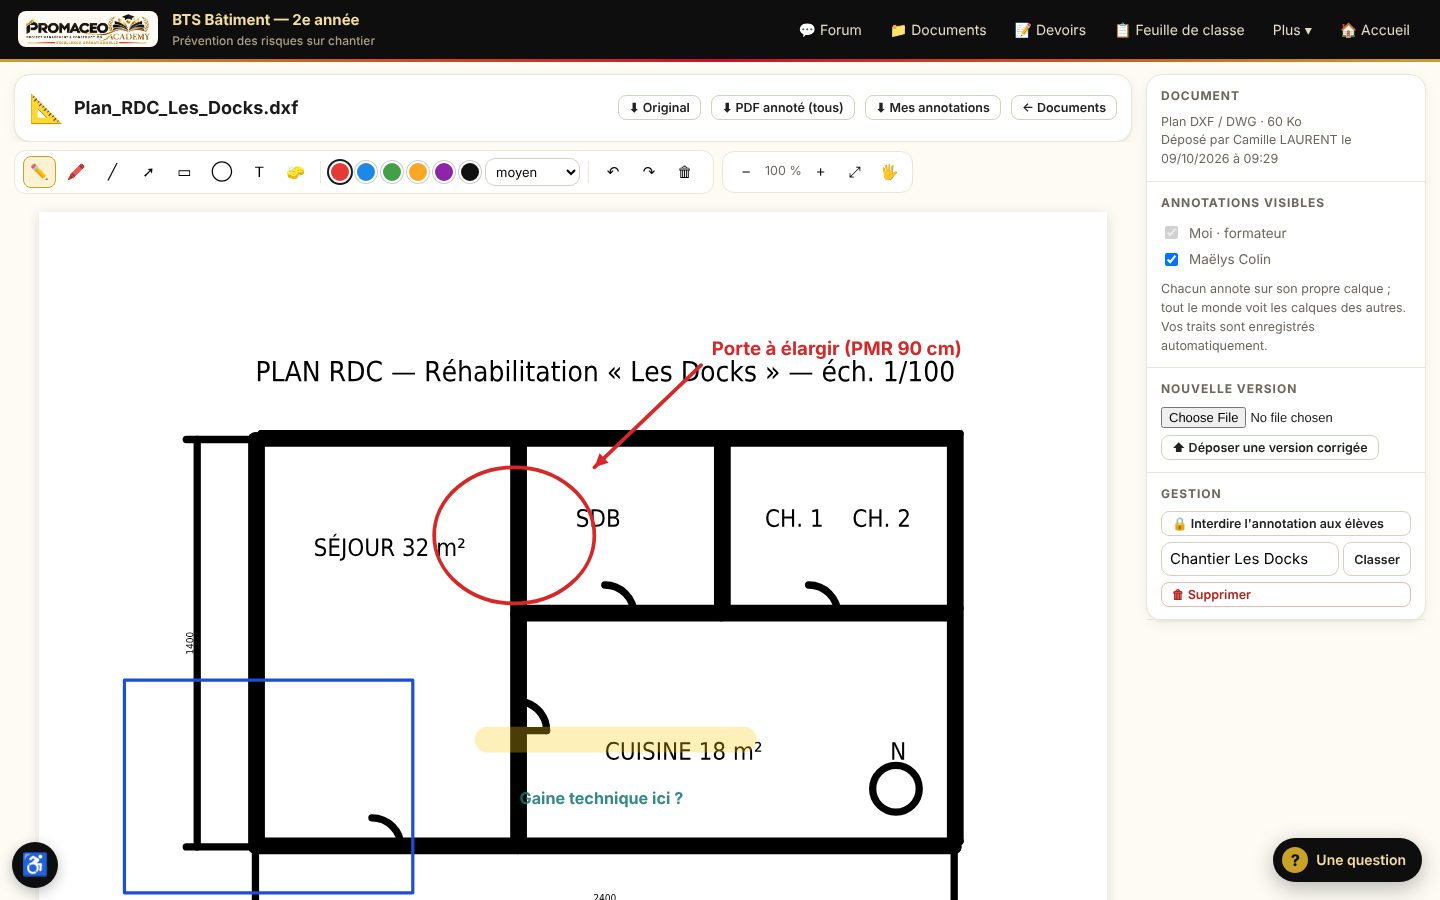Delete annotations with the trash icon

coord(685,172)
